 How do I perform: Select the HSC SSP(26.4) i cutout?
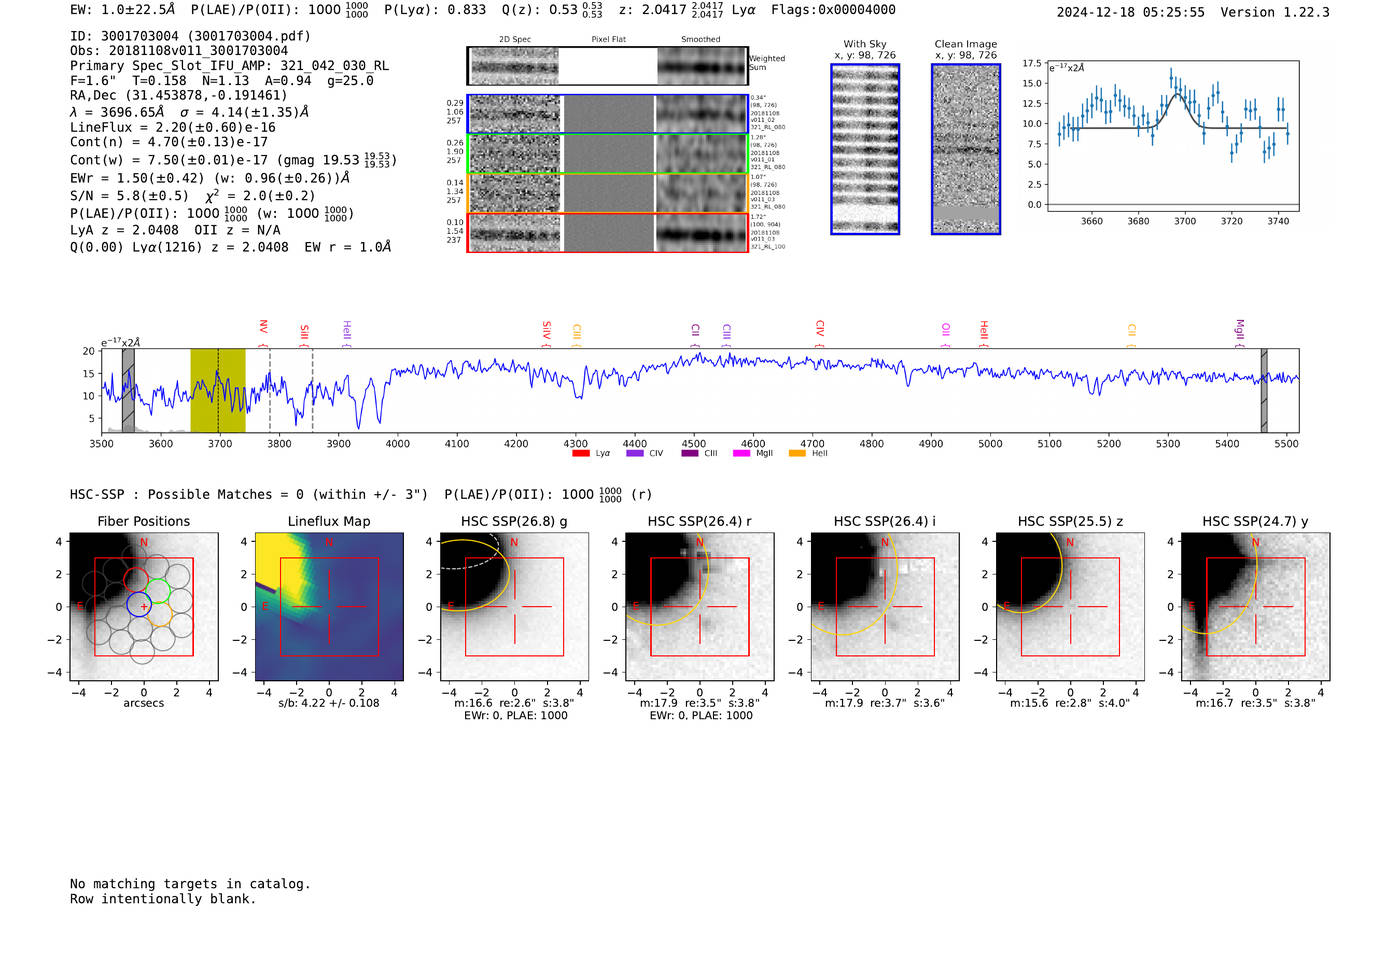point(884,606)
